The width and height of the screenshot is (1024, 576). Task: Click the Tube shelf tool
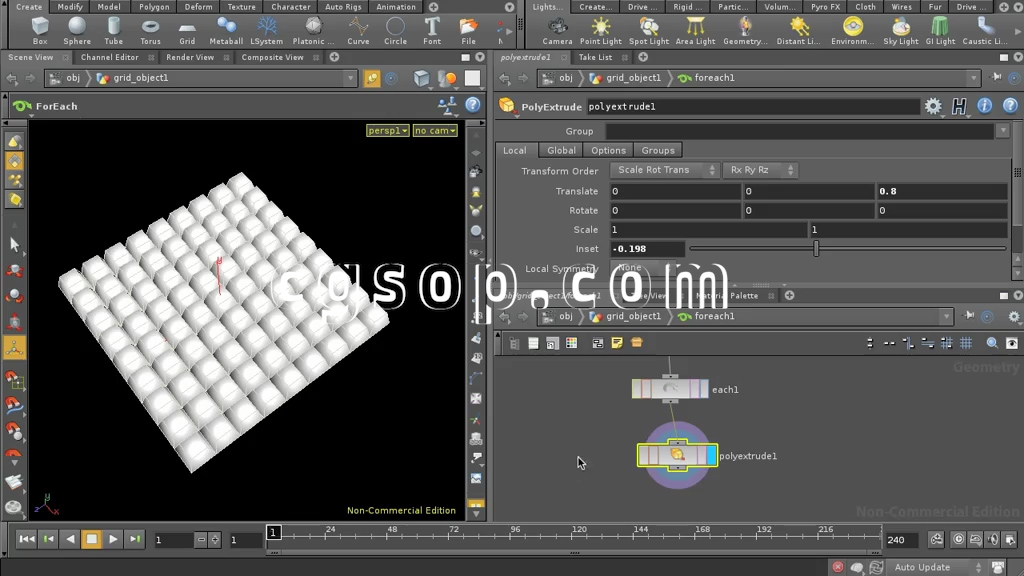click(x=114, y=31)
